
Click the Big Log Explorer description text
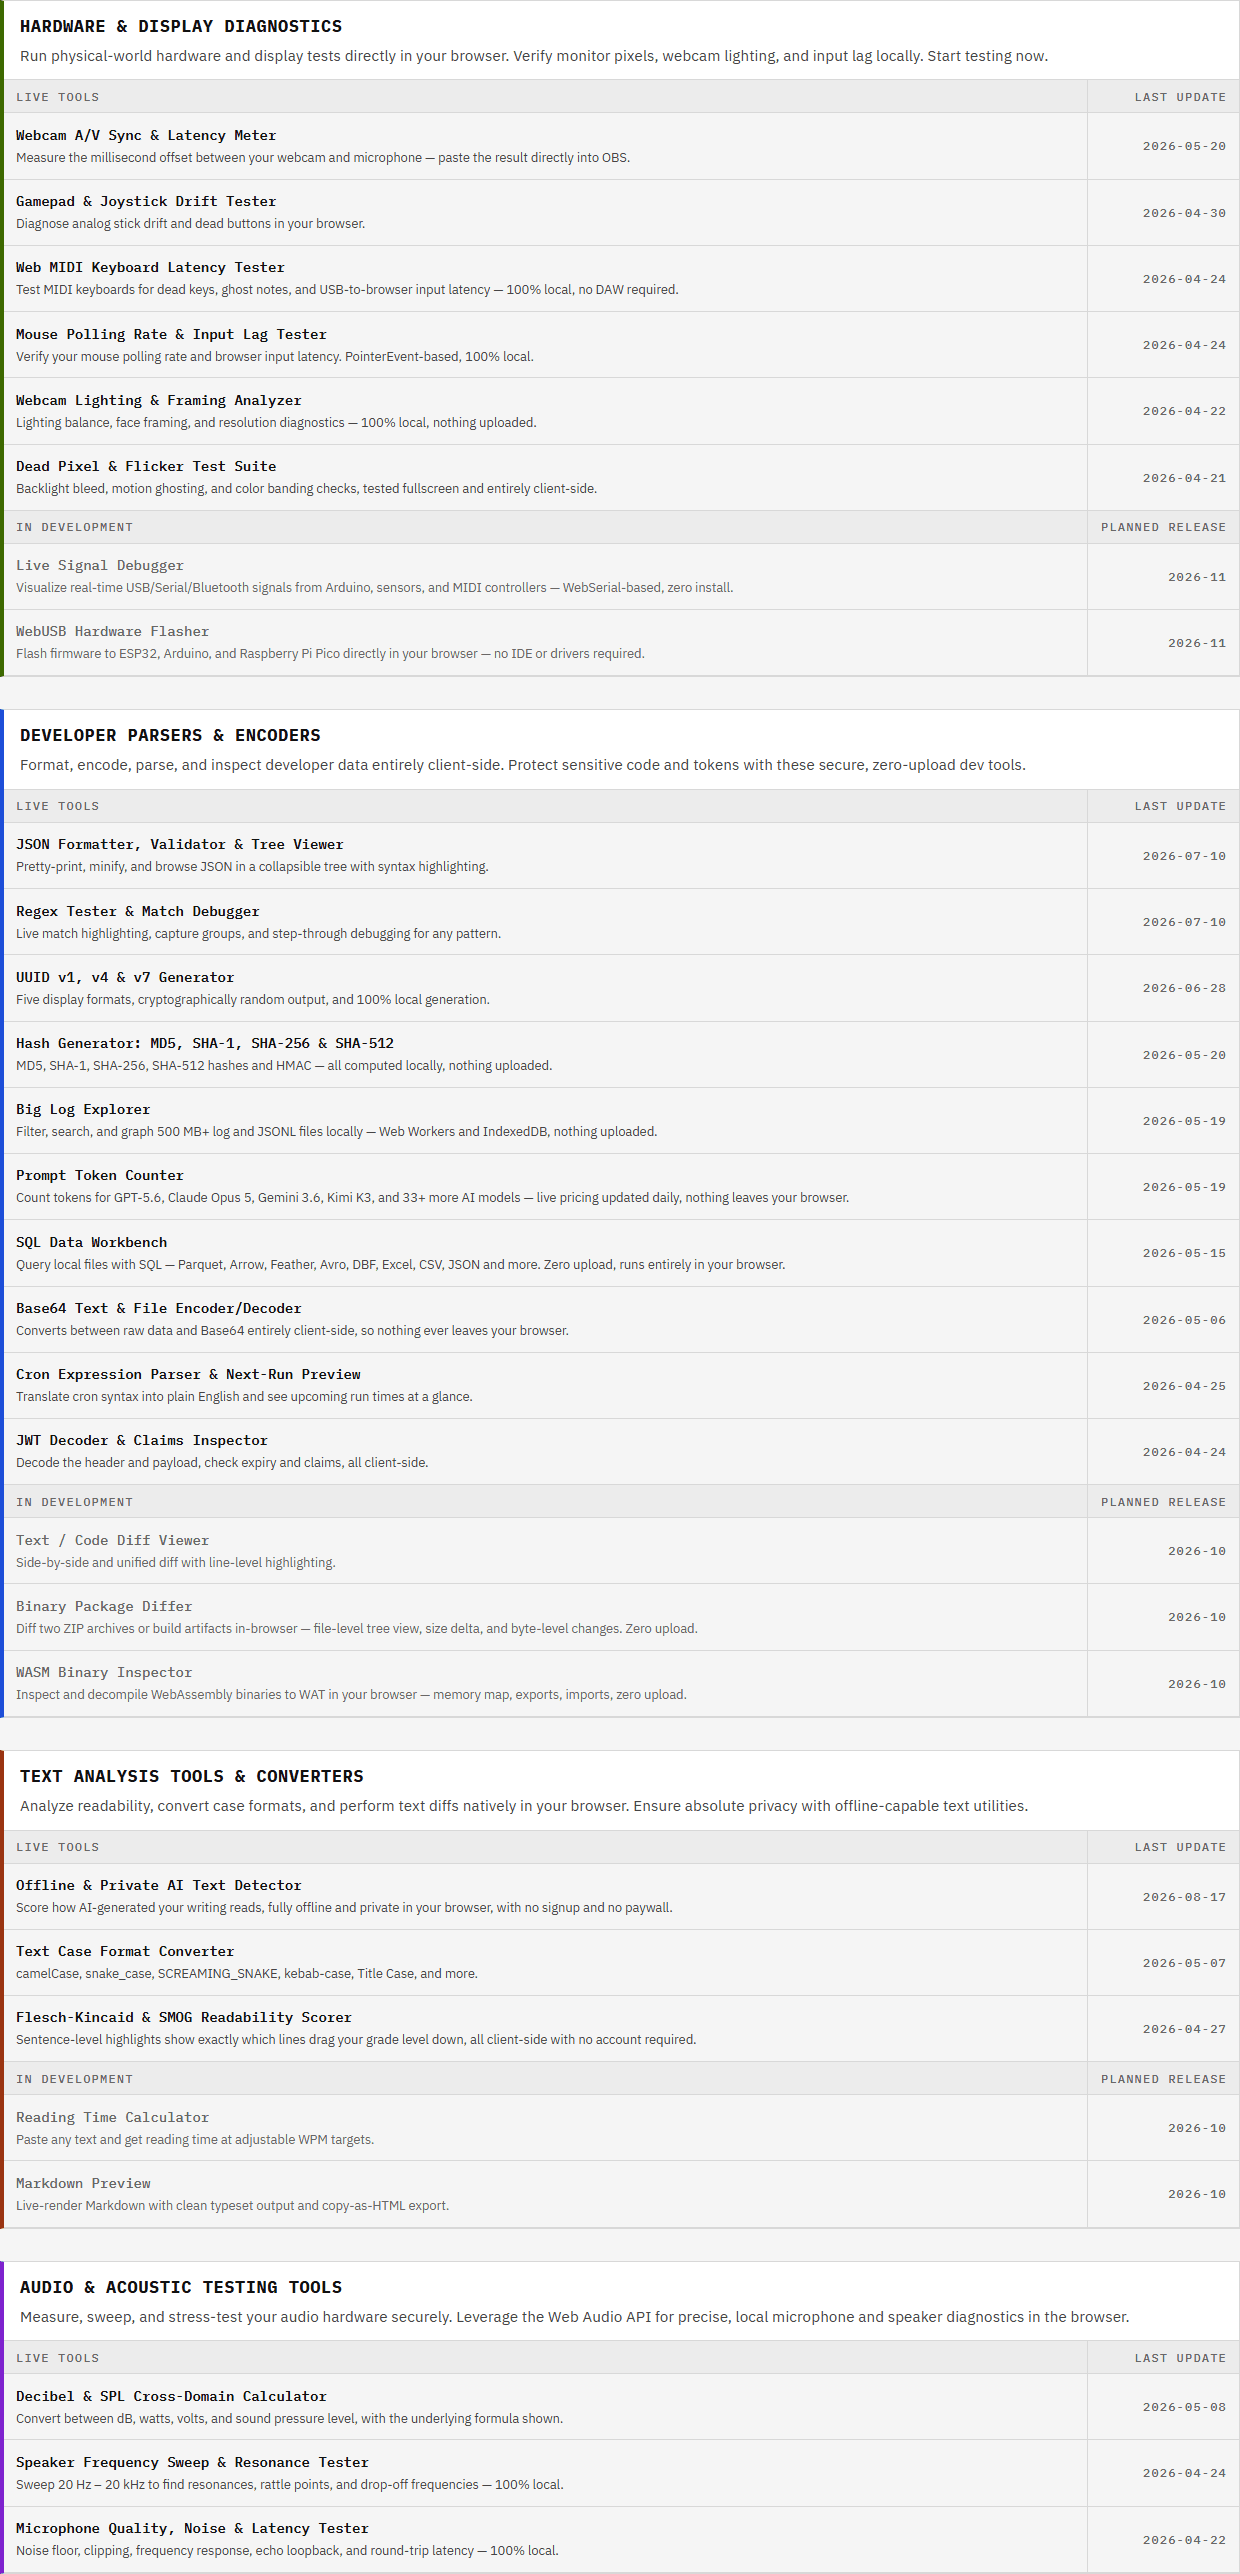pos(336,1132)
